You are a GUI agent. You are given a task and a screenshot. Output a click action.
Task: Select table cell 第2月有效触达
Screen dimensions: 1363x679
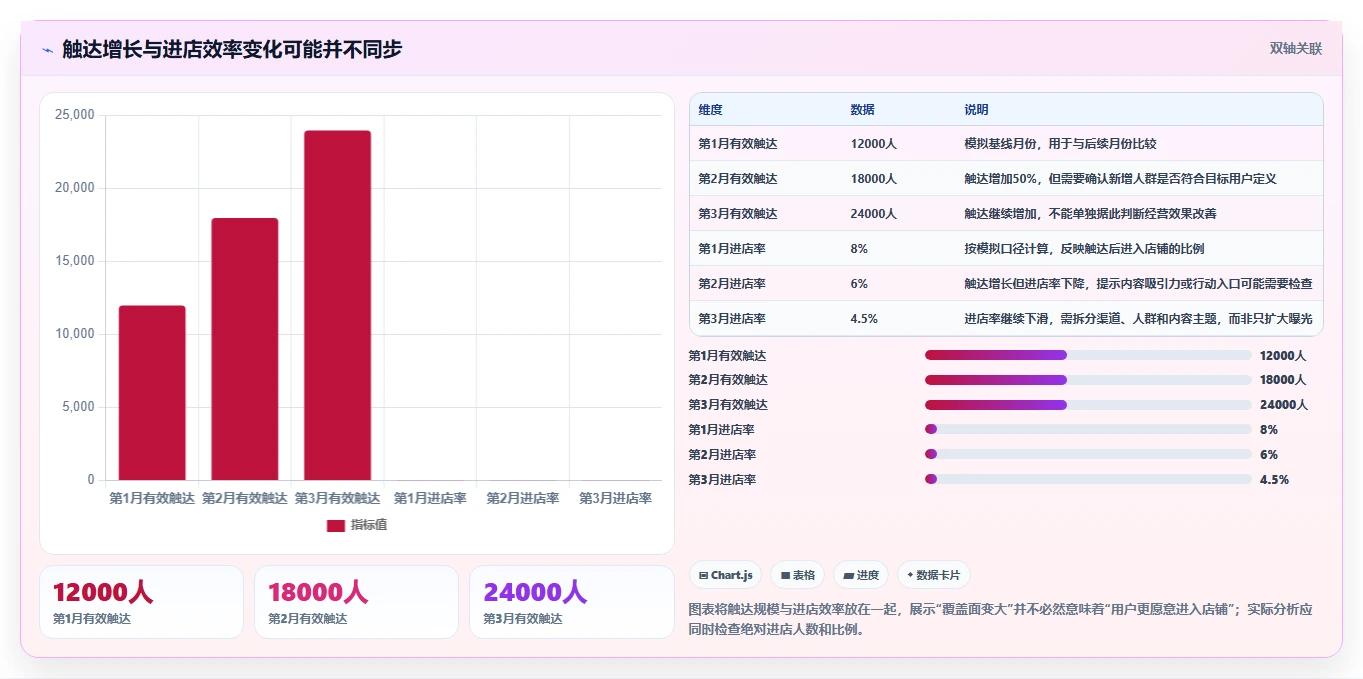[x=738, y=179]
